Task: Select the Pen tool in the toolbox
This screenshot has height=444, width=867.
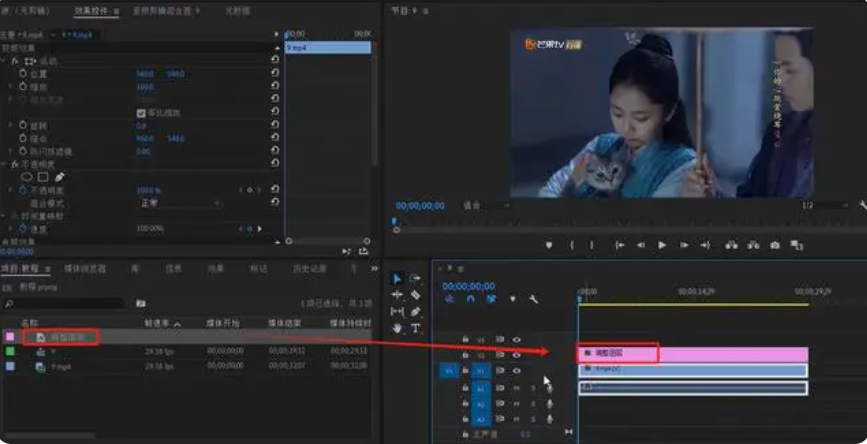Action: pos(415,312)
